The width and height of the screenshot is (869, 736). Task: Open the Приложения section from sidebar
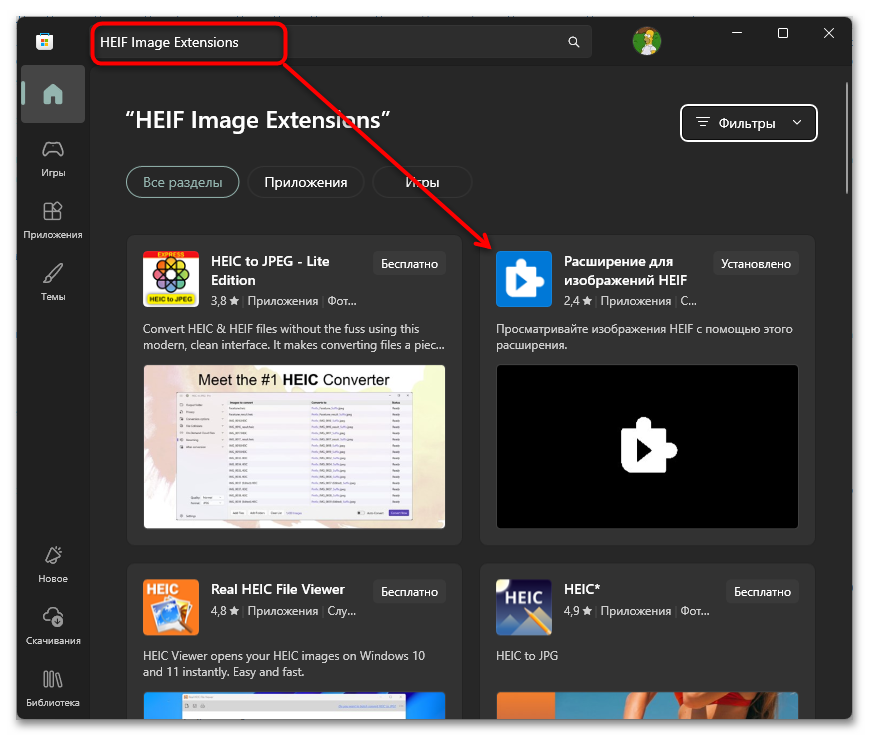[52, 218]
